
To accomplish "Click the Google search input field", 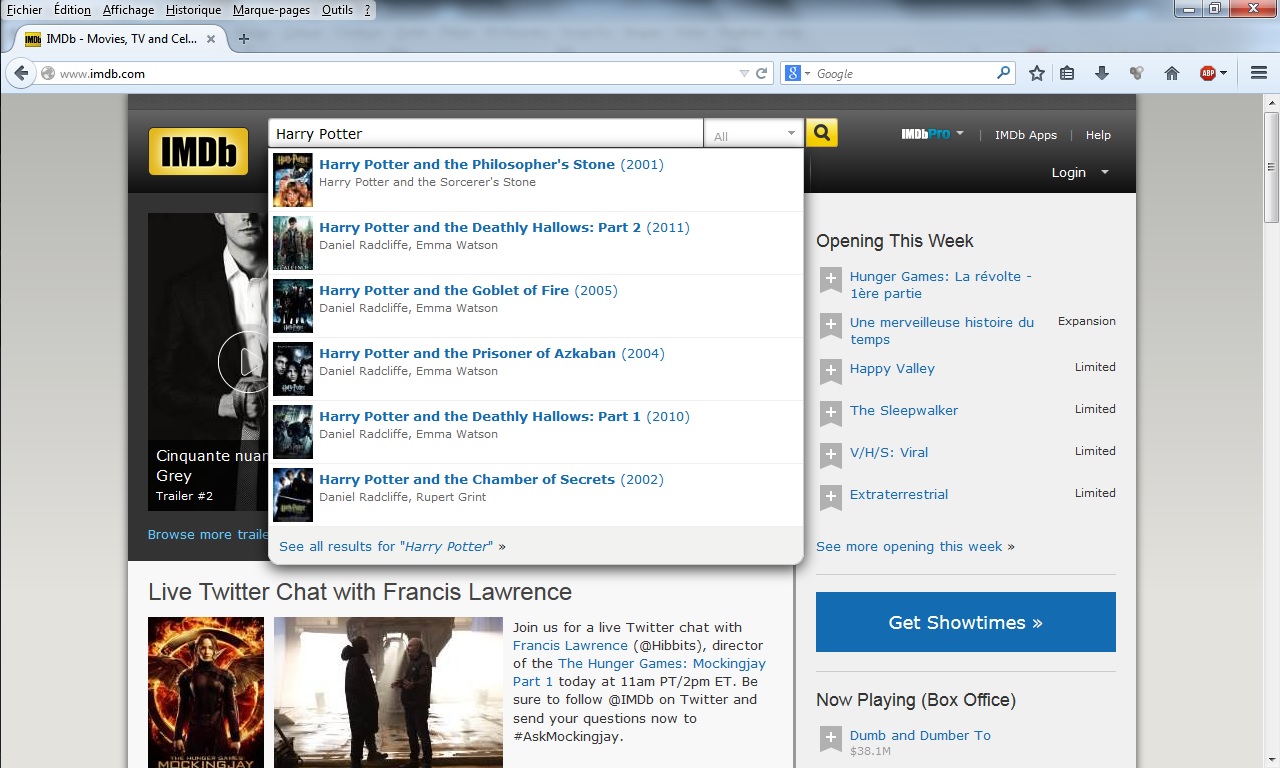I will point(903,73).
